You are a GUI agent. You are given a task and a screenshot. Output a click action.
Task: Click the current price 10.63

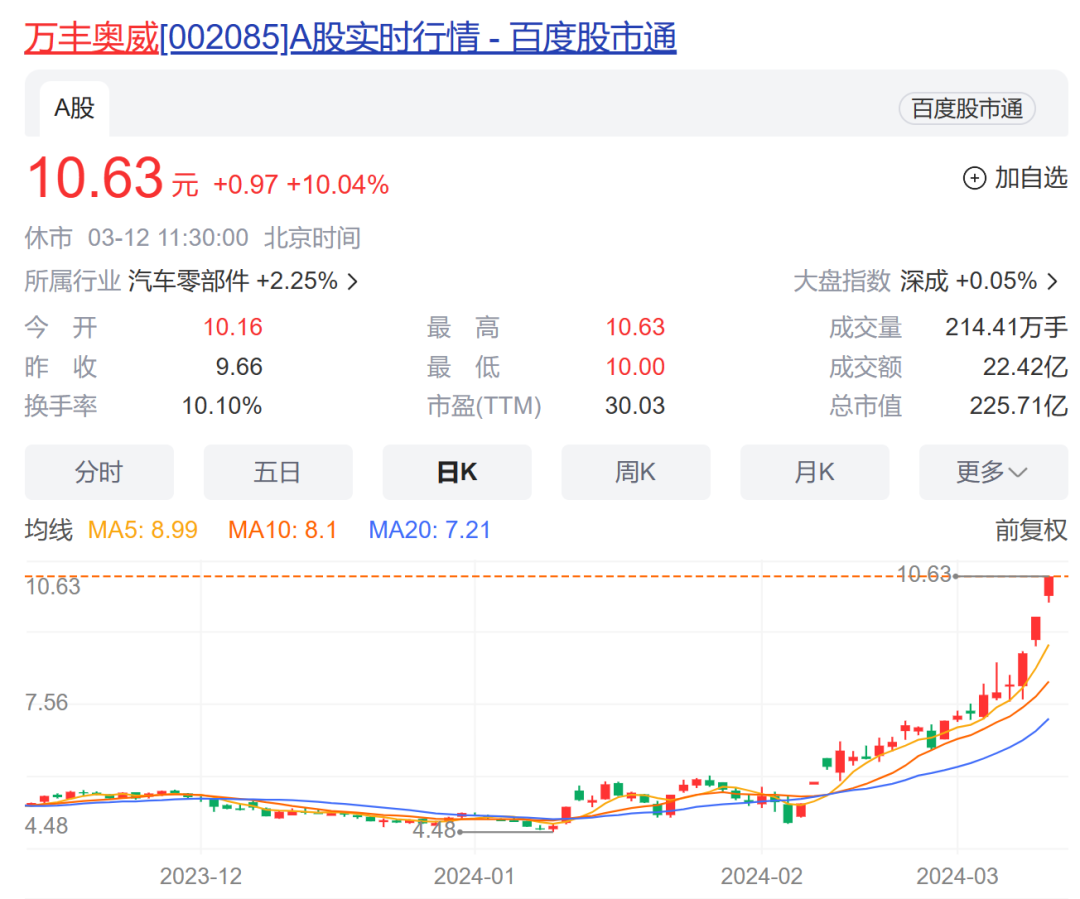[95, 178]
